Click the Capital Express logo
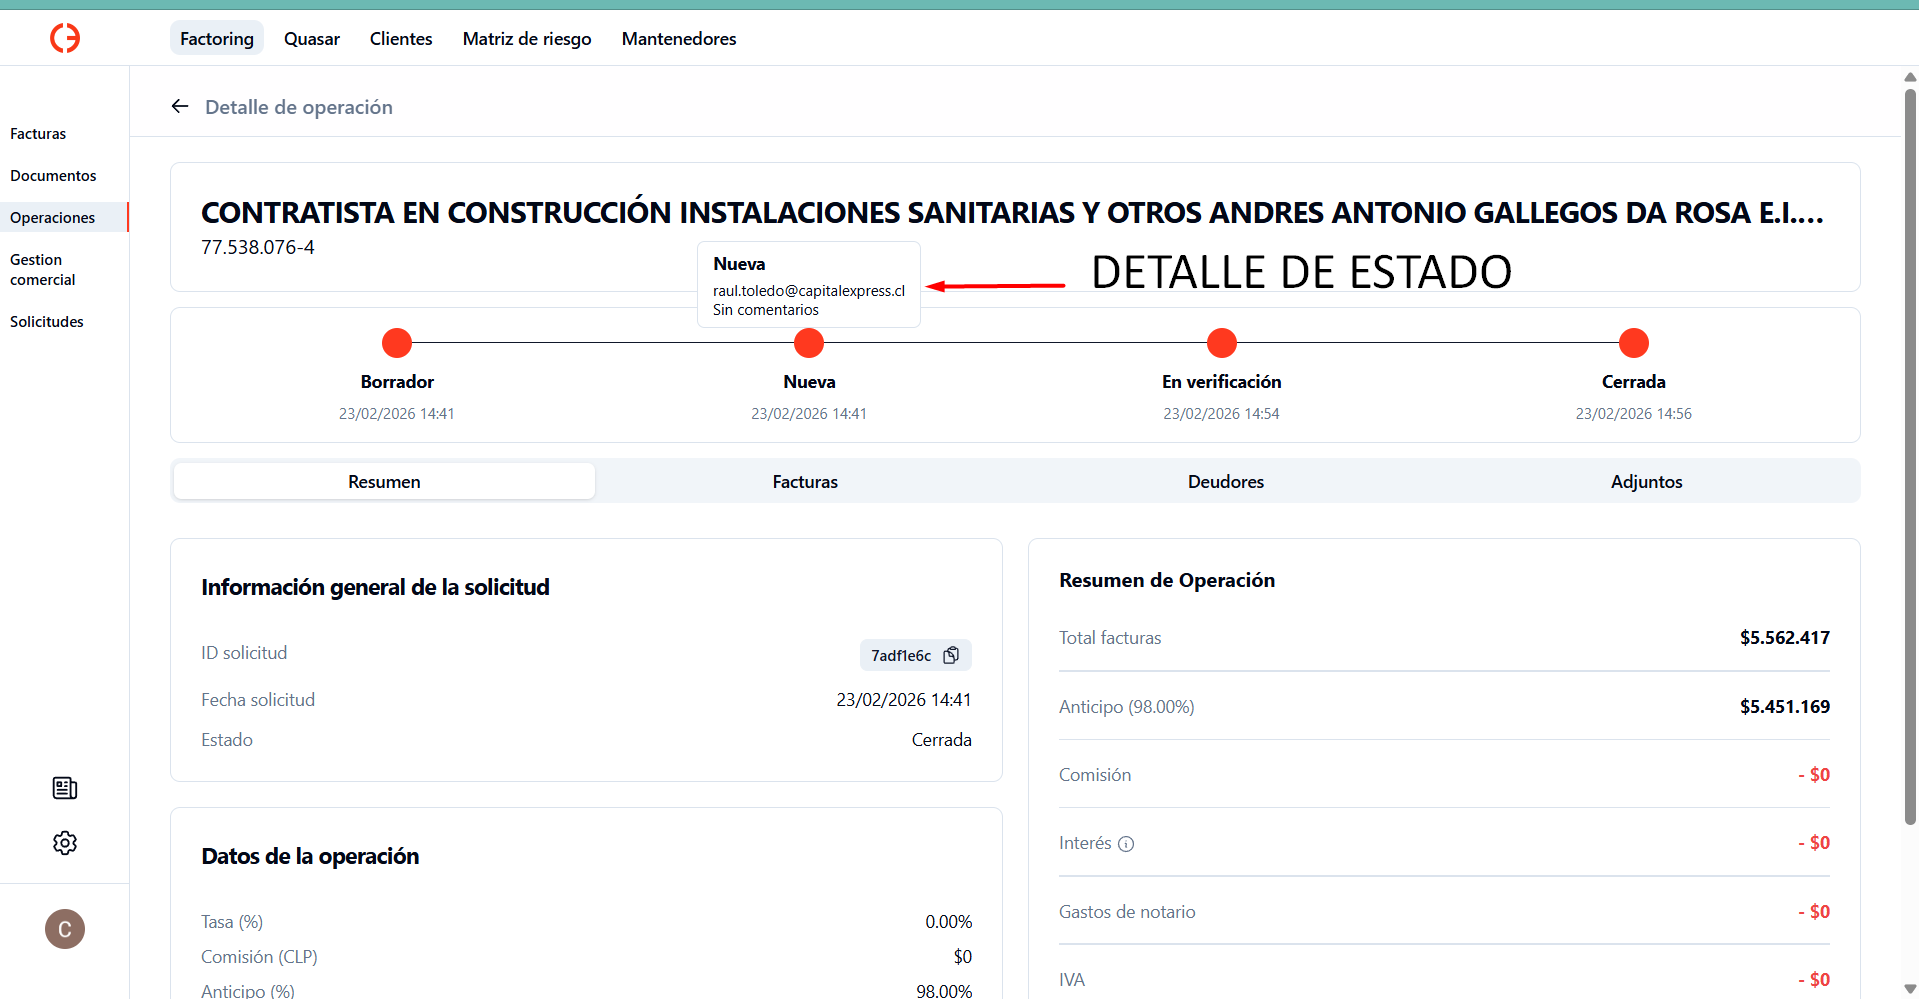The height and width of the screenshot is (999, 1919). pos(64,38)
